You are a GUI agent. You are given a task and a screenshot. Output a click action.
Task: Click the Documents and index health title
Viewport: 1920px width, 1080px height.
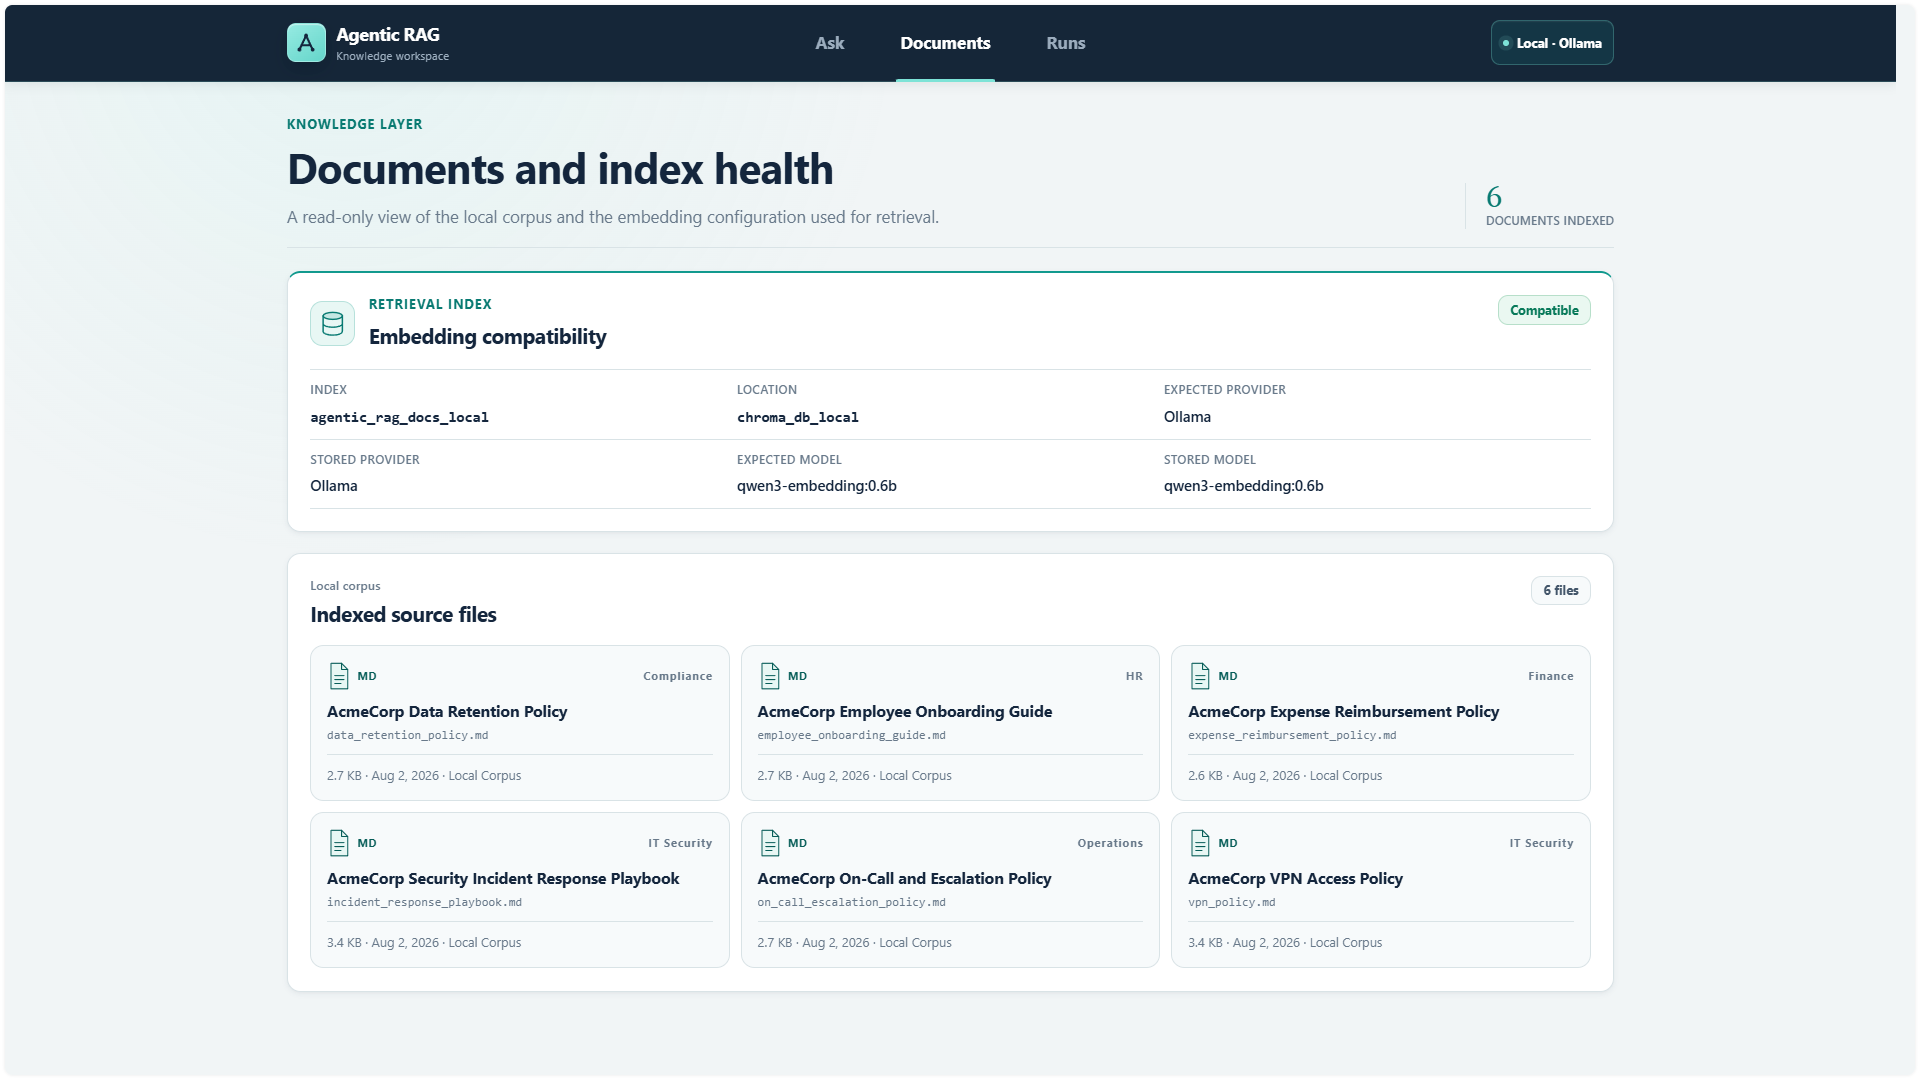pos(560,169)
